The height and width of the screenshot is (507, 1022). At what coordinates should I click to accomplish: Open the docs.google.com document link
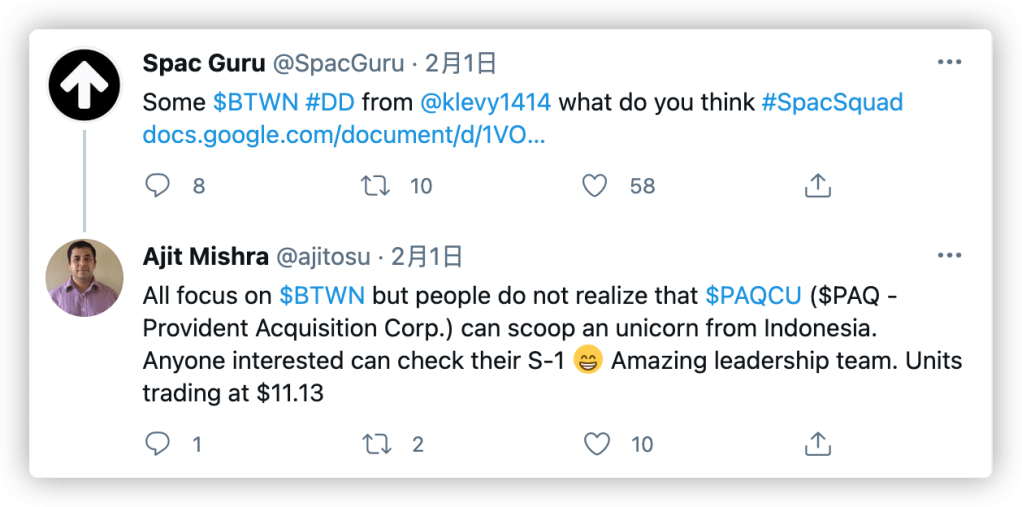click(344, 134)
